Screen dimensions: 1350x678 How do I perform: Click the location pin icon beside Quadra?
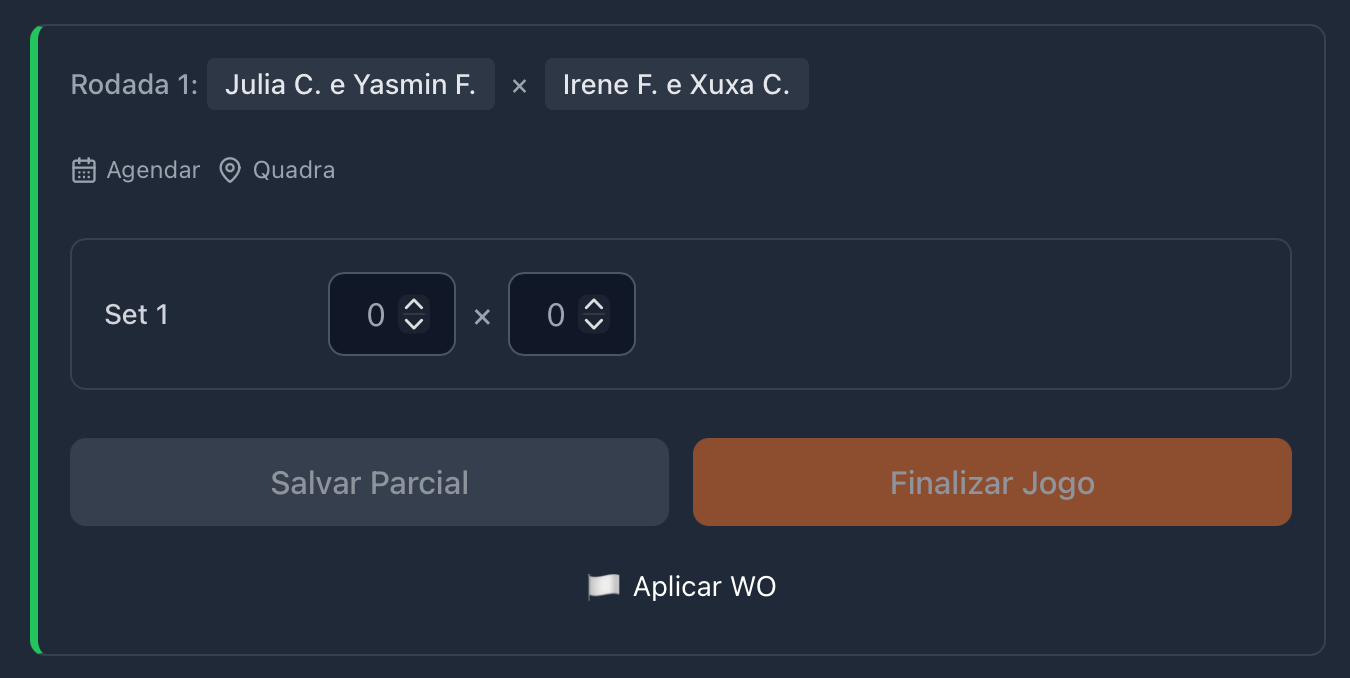230,170
